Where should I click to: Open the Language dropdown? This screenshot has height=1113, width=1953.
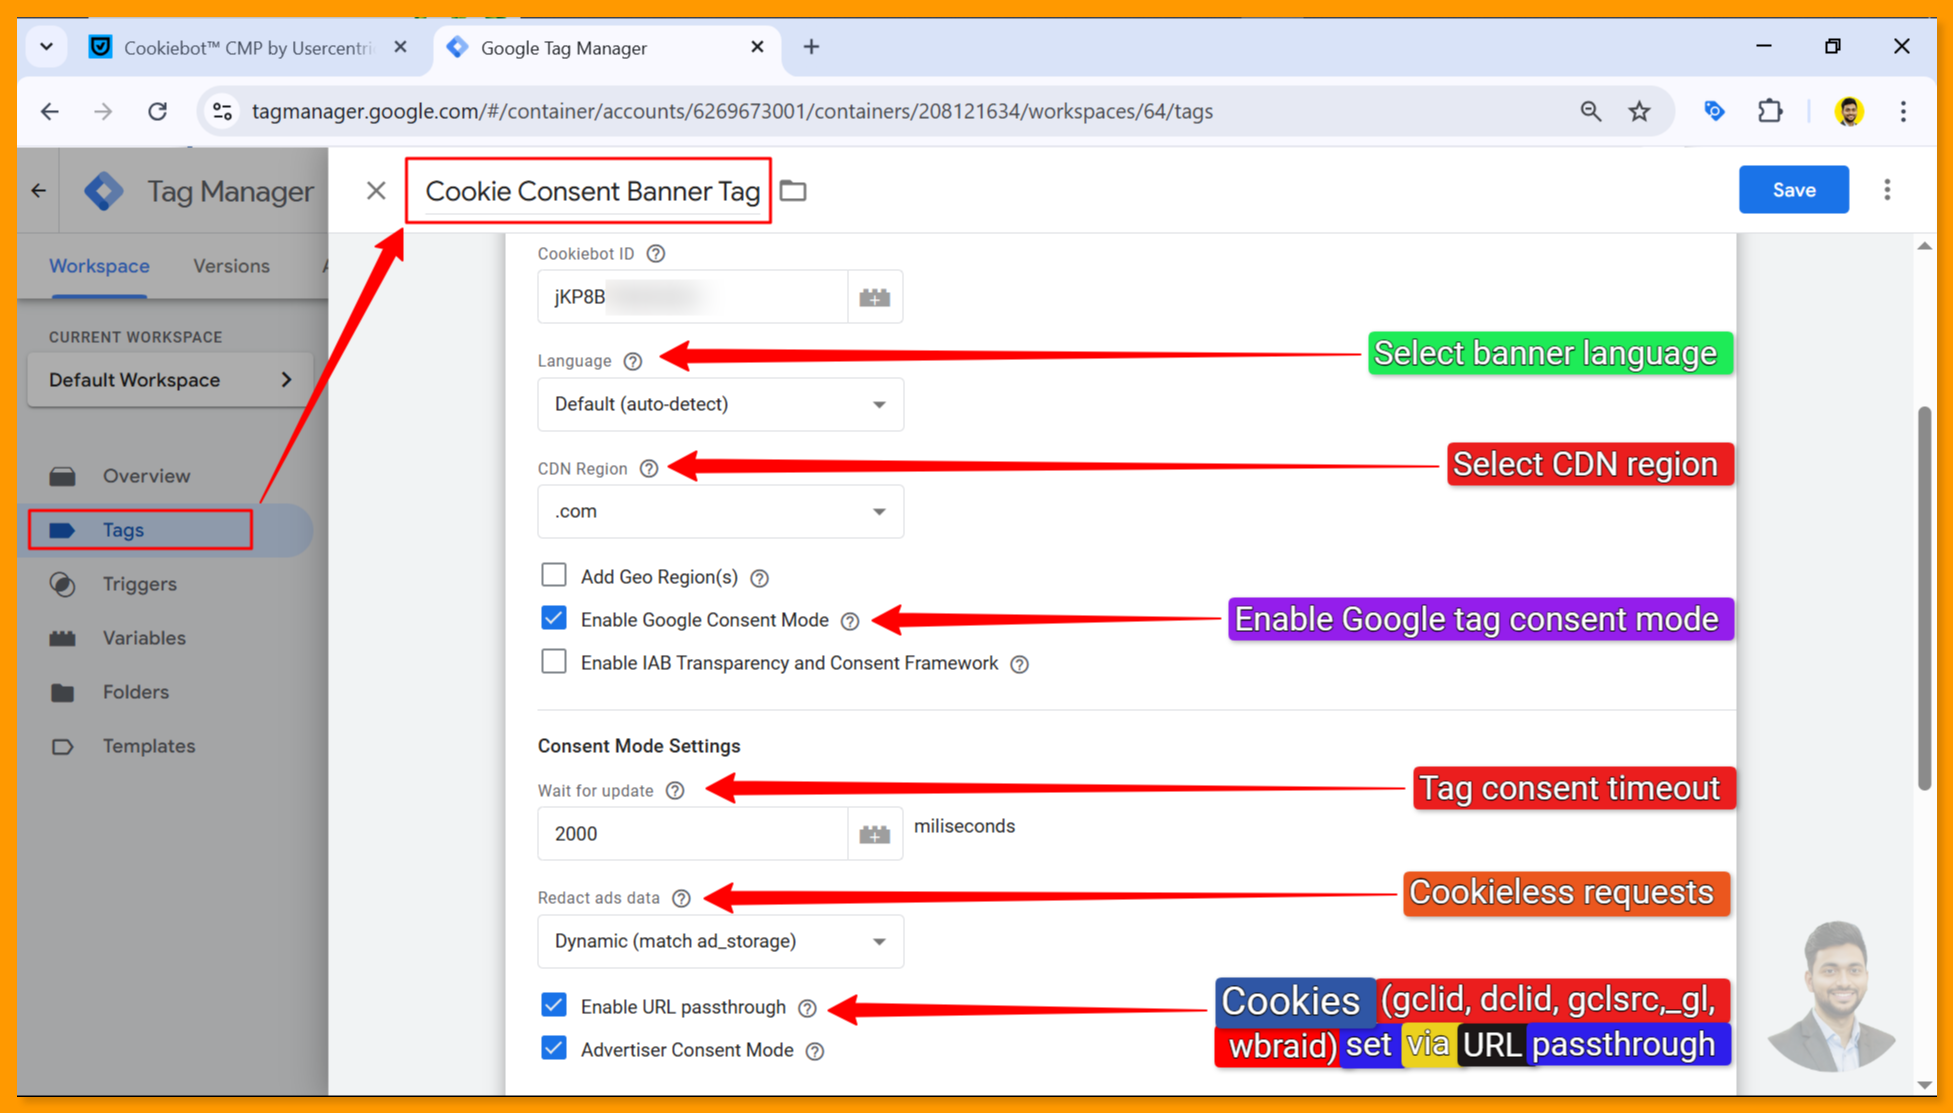click(720, 404)
